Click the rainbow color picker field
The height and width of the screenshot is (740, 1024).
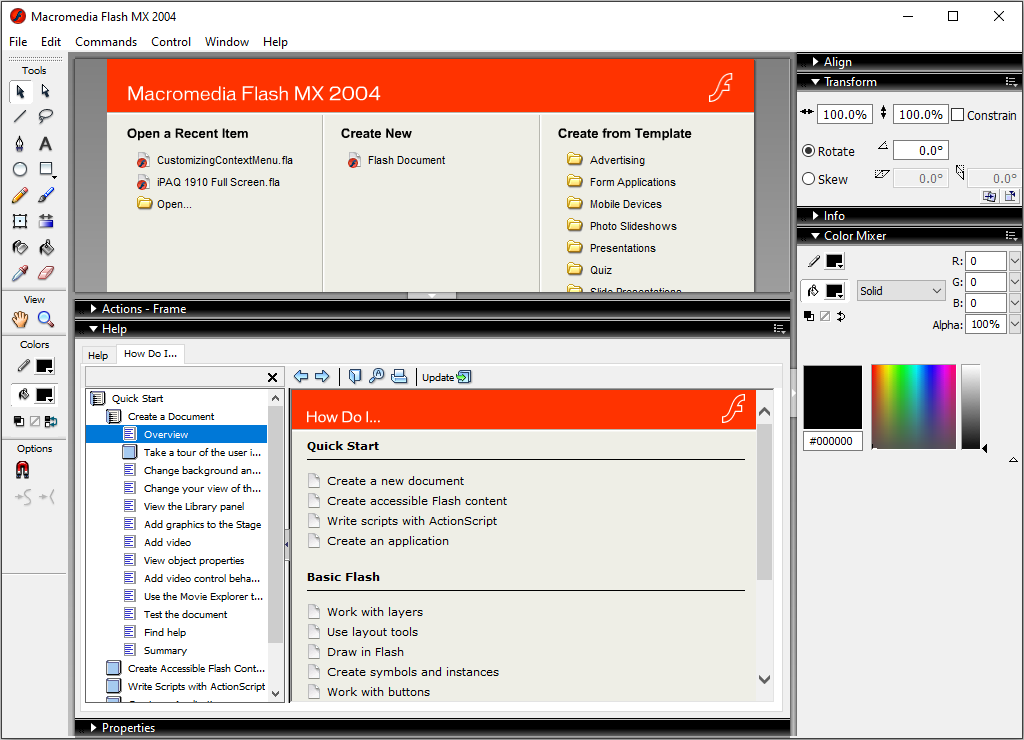pos(913,406)
